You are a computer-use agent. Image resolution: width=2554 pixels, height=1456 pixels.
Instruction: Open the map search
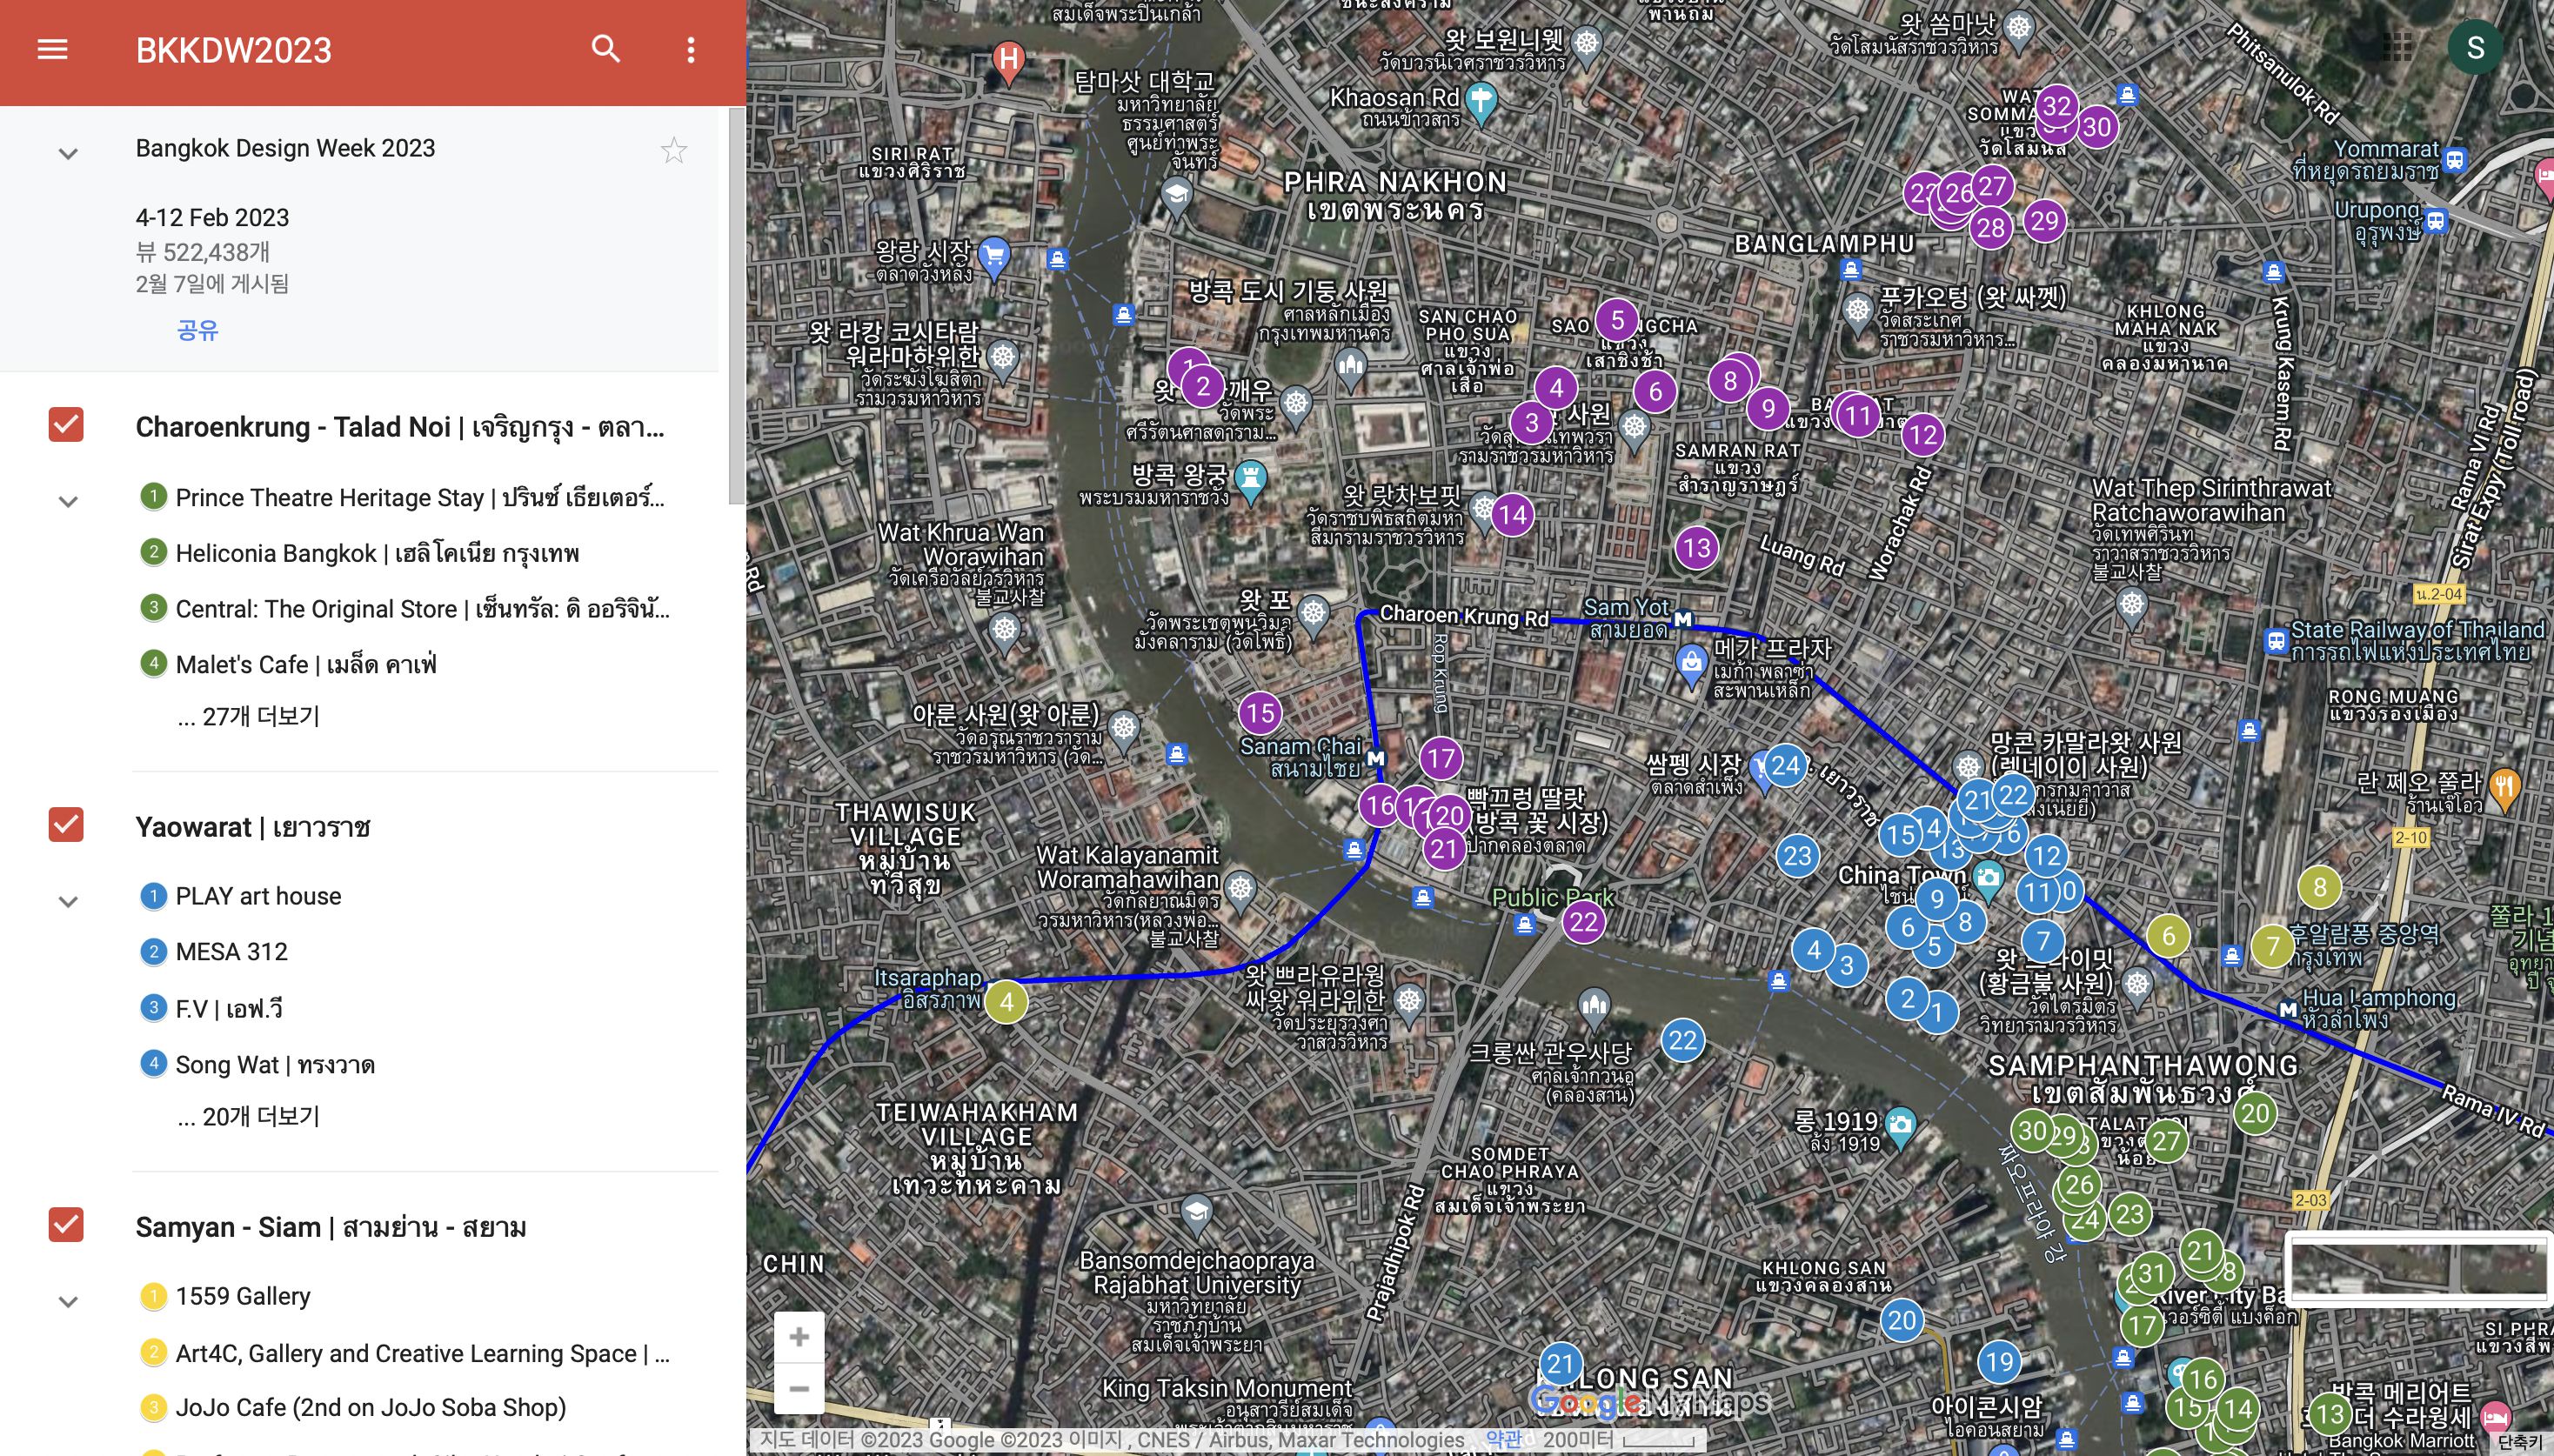point(606,49)
